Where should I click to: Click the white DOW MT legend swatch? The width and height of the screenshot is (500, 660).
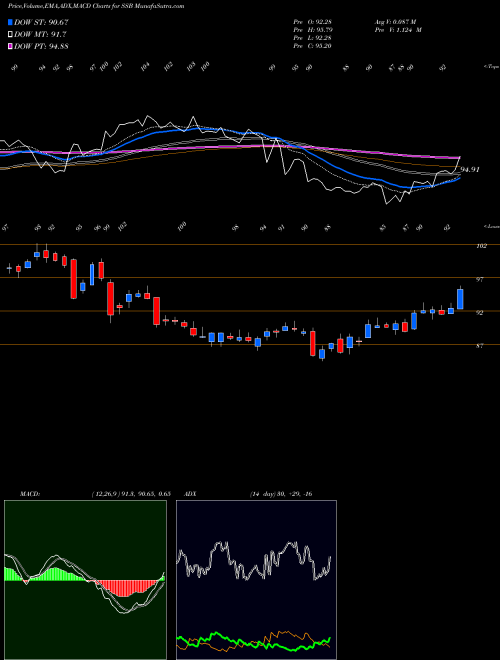[x=10, y=34]
